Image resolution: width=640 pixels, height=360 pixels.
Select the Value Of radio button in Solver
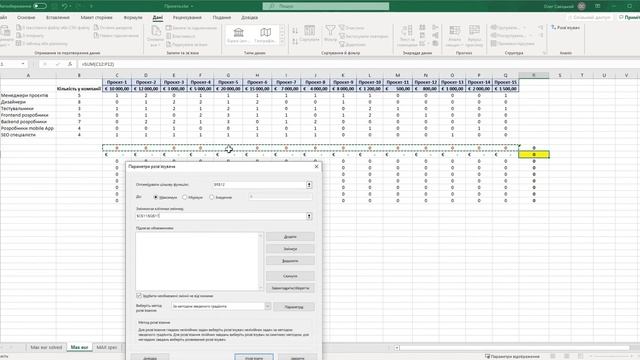[211, 197]
